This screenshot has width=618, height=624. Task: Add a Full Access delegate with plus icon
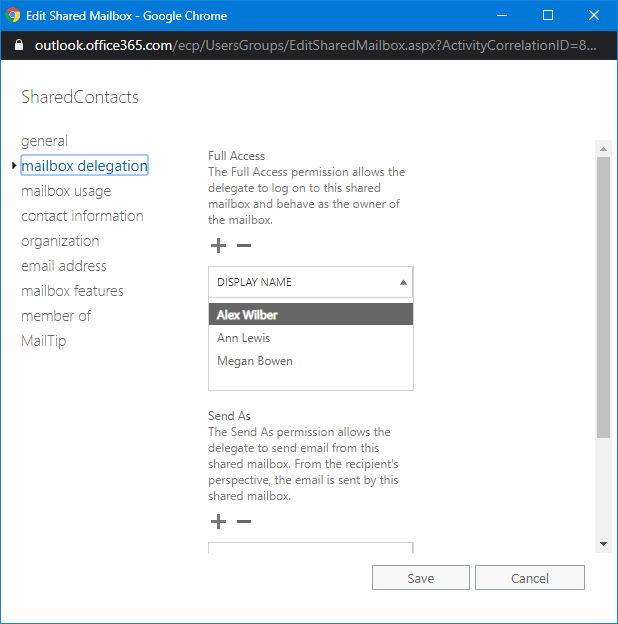coord(218,245)
